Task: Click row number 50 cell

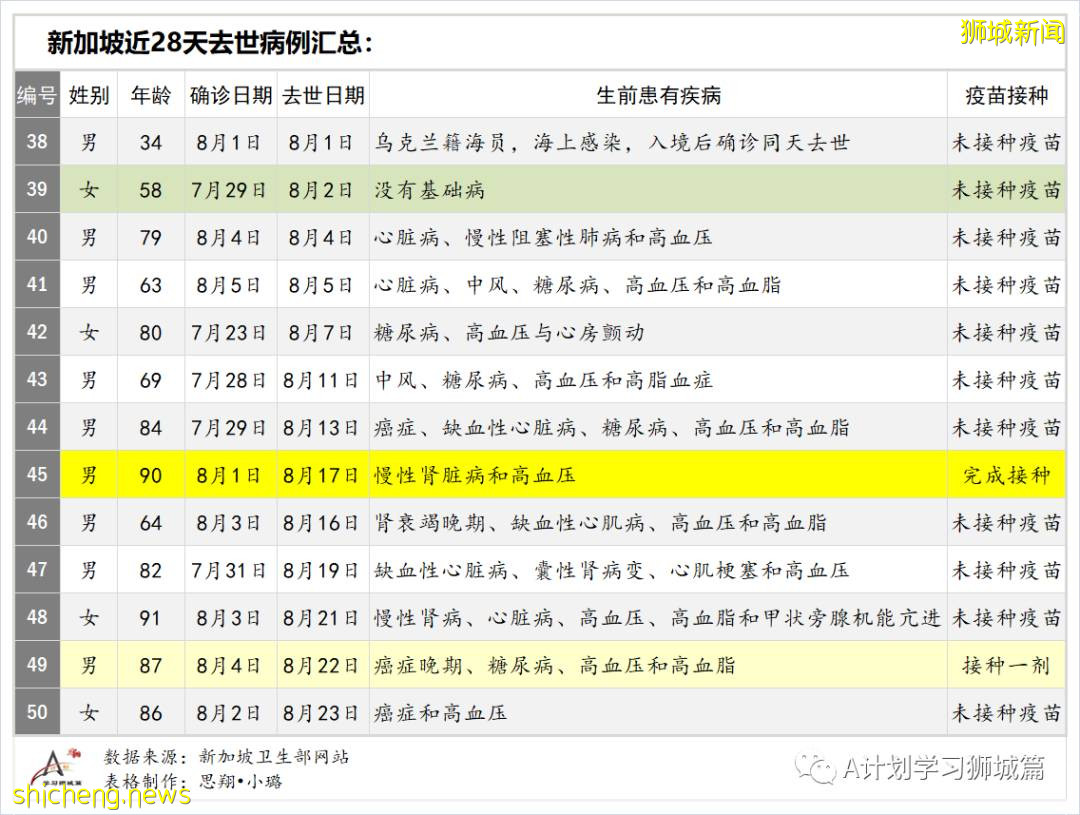Action: [x=37, y=712]
